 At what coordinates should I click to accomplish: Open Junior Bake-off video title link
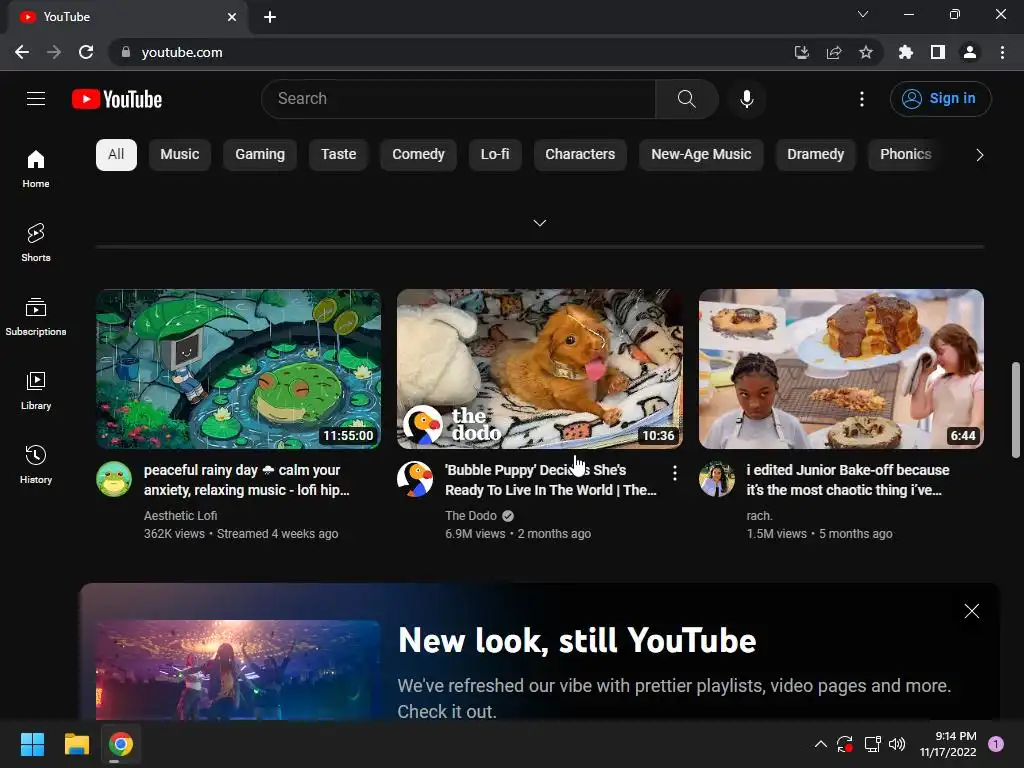tap(848, 480)
